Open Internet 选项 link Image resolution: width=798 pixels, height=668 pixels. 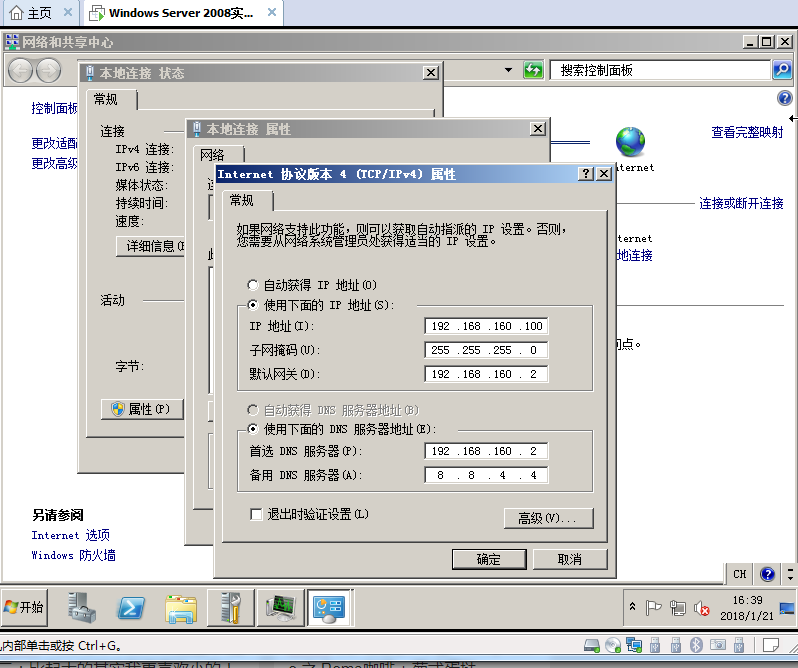point(70,535)
